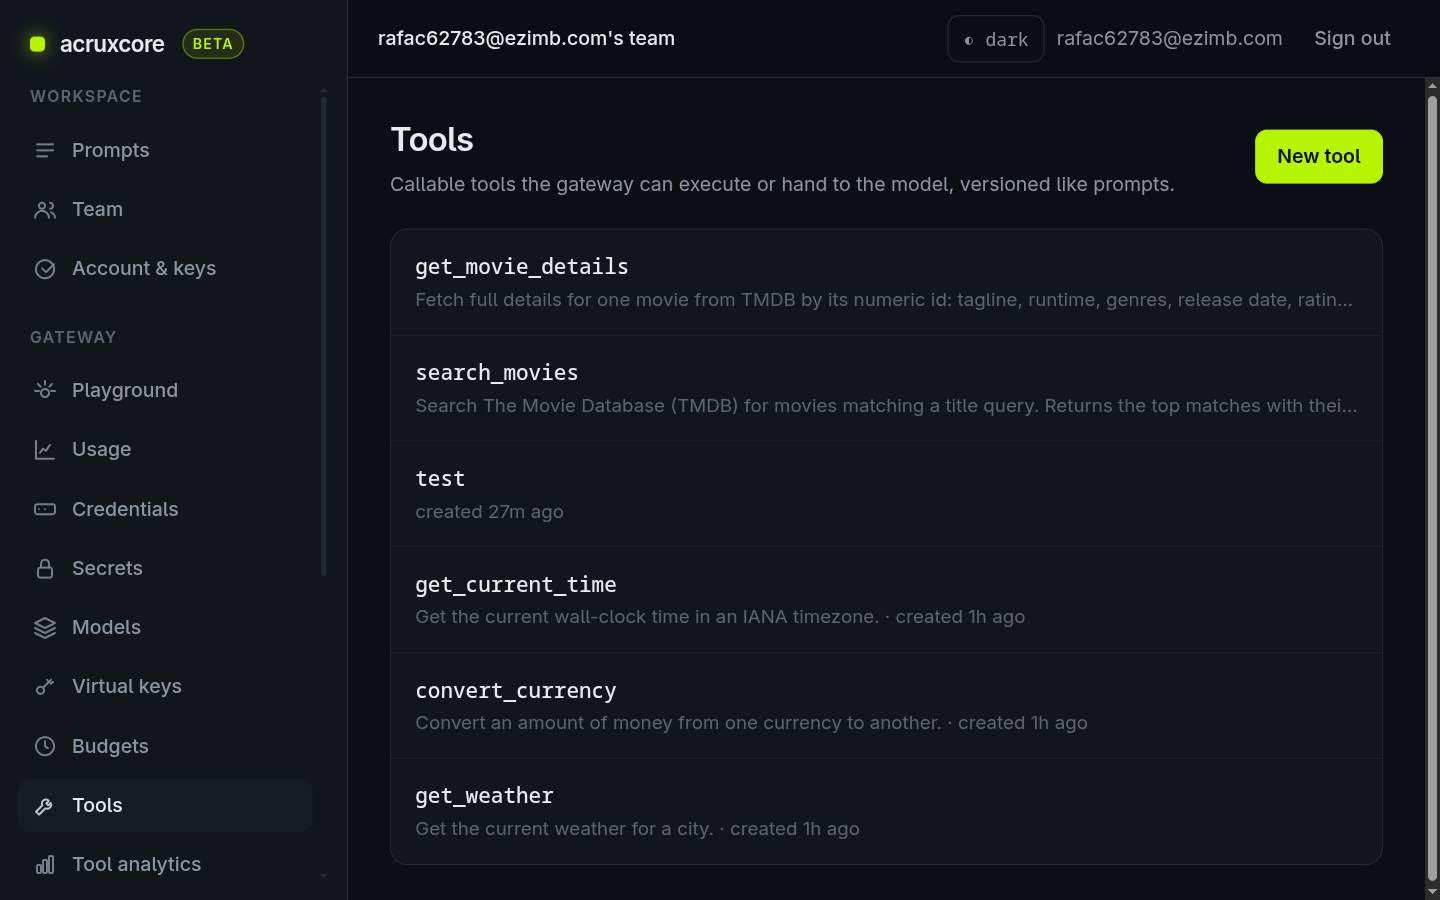
Task: Sign out of the account
Action: tap(1352, 38)
